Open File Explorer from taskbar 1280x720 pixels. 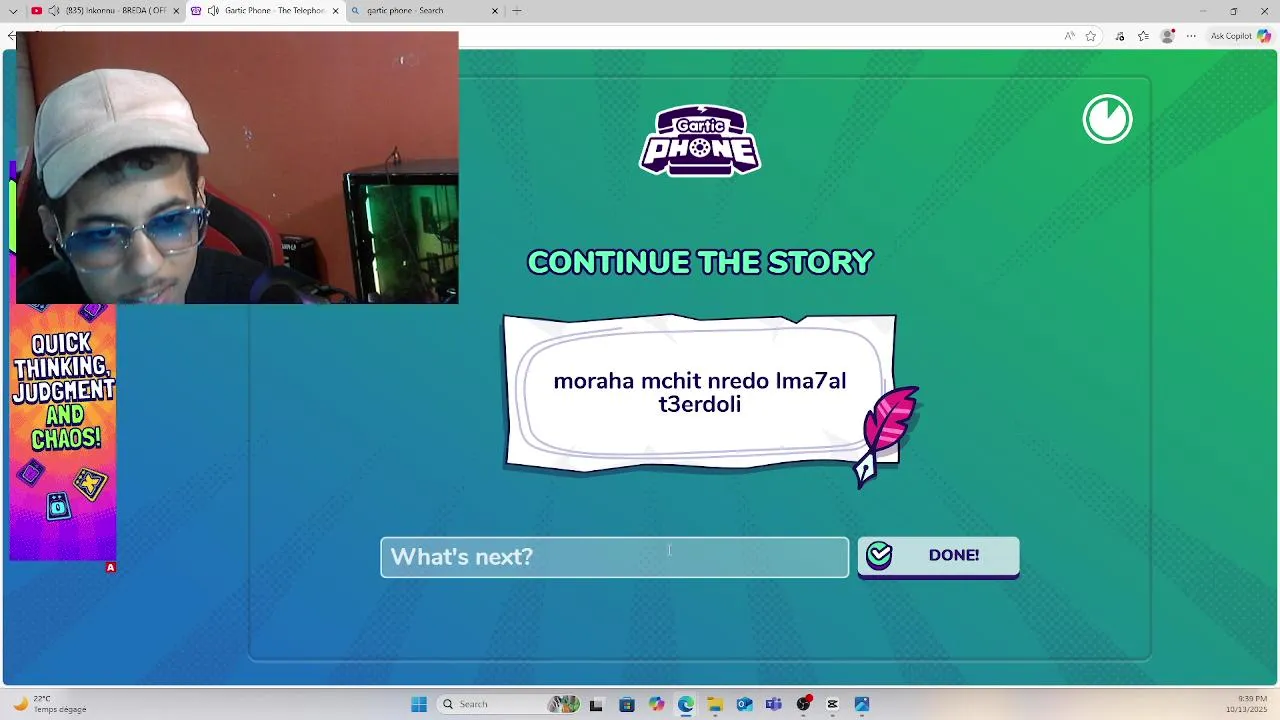pos(715,704)
